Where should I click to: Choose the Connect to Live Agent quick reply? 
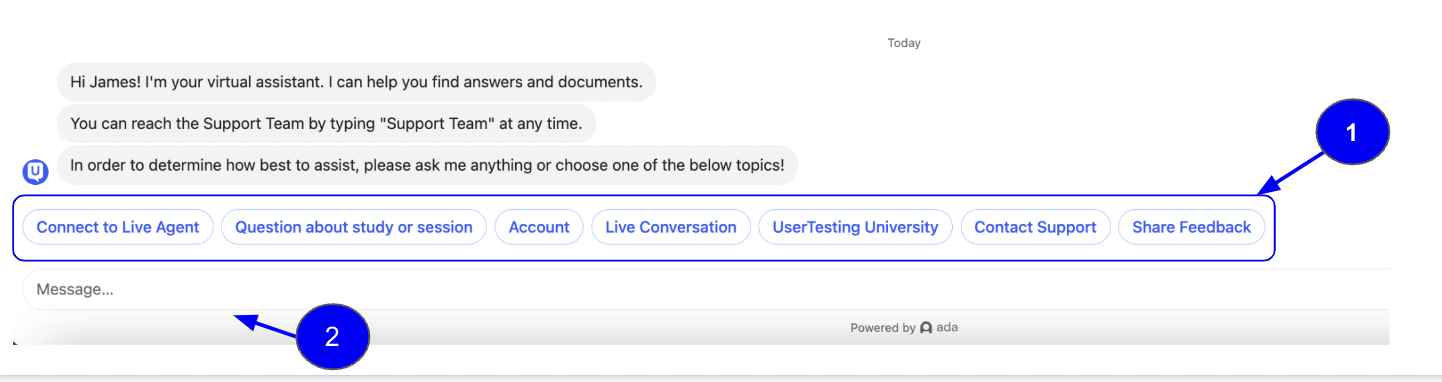(118, 227)
